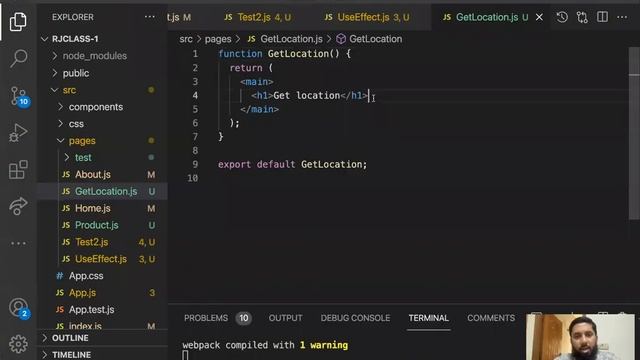640x360 pixels.
Task: Switch to the UseEffect.js editor tab
Action: pos(367,17)
